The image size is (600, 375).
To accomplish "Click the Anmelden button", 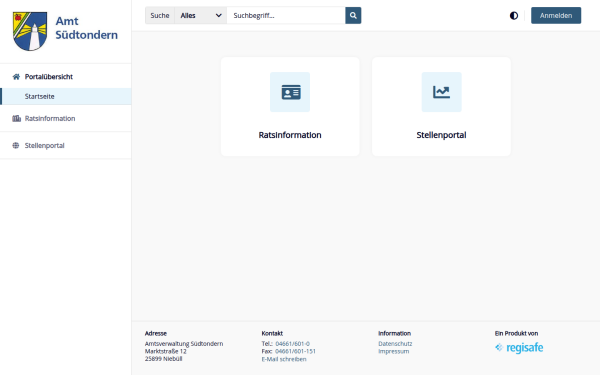I will (556, 15).
